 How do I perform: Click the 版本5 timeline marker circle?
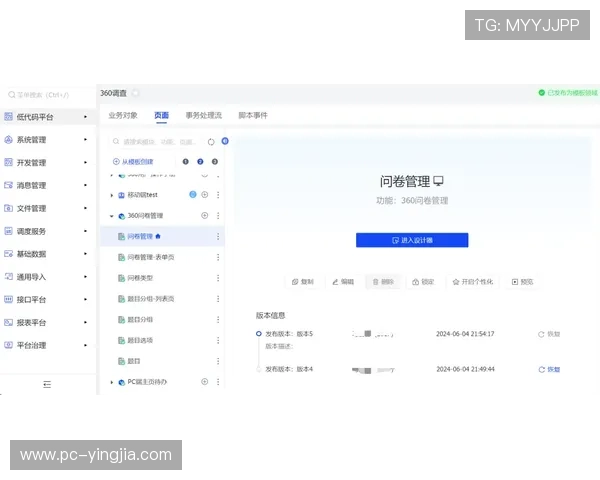[x=259, y=334]
